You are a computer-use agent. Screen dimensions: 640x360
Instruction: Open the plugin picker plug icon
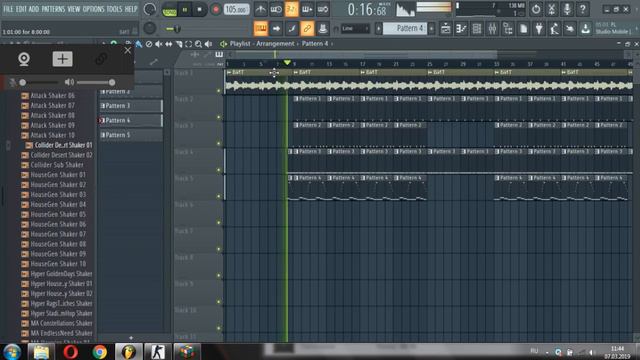539,29
